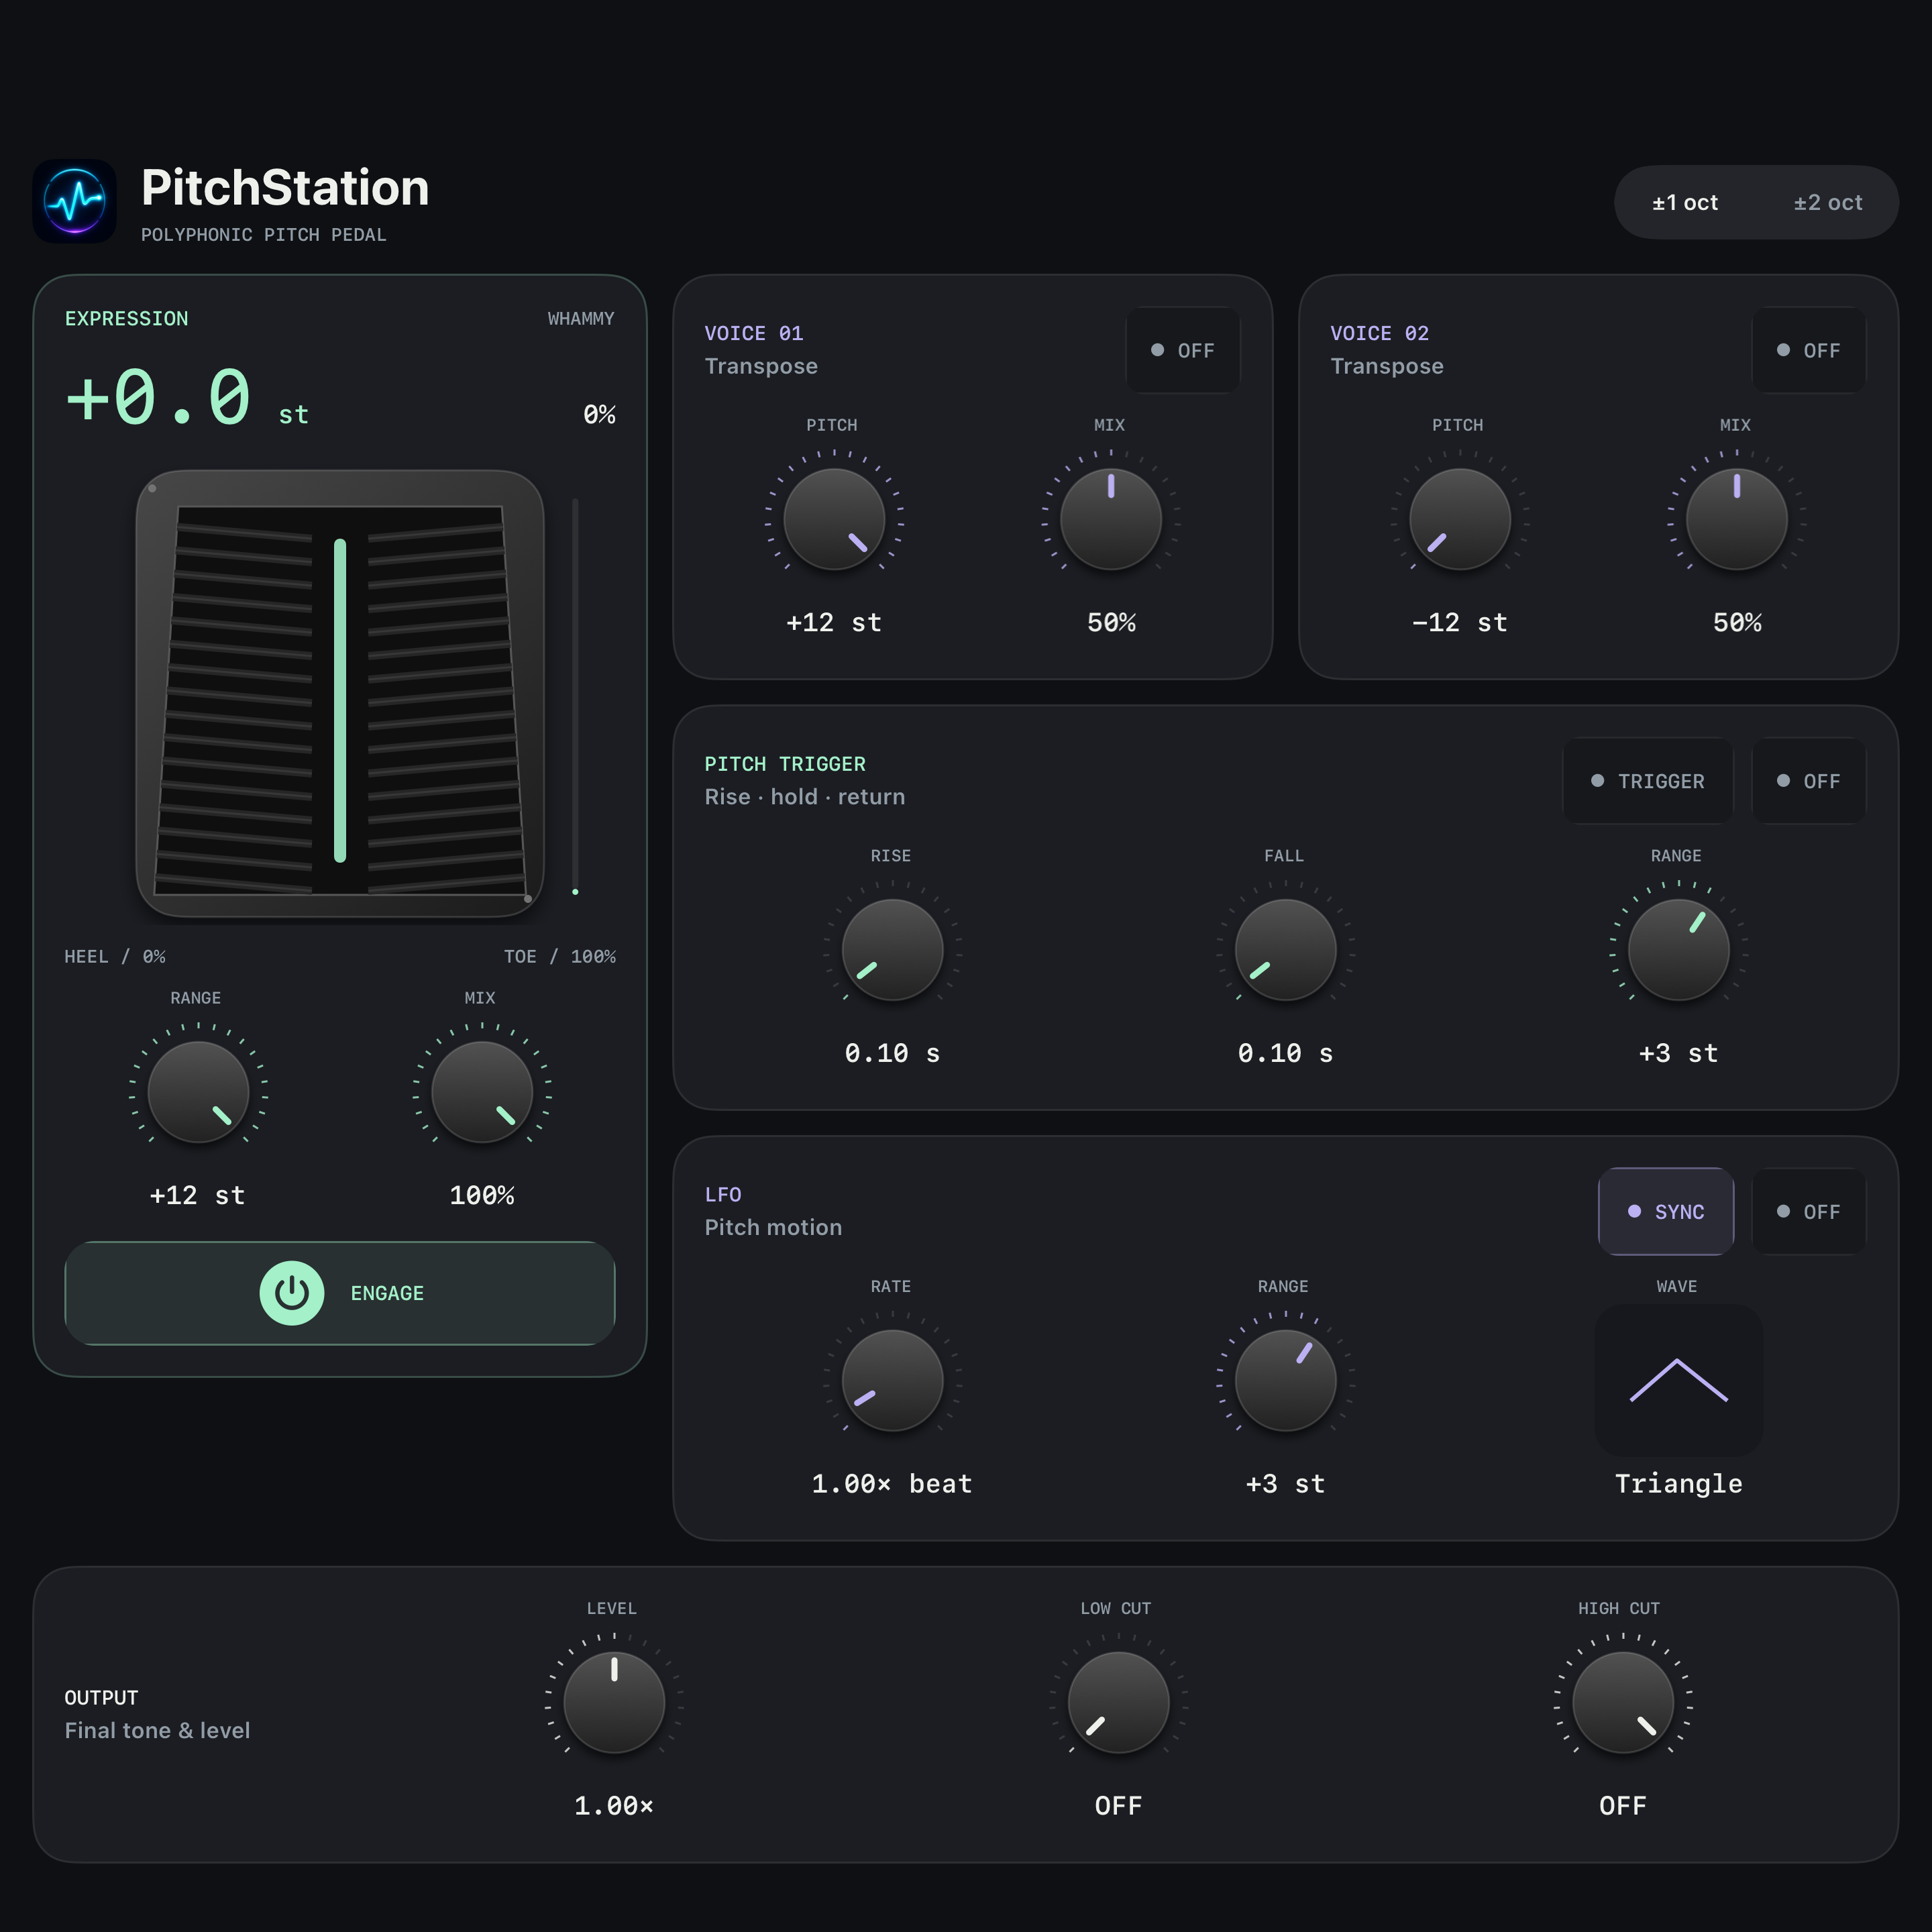Screen dimensions: 1932x1932
Task: Toggle the LFO SYNC button
Action: [1666, 1211]
